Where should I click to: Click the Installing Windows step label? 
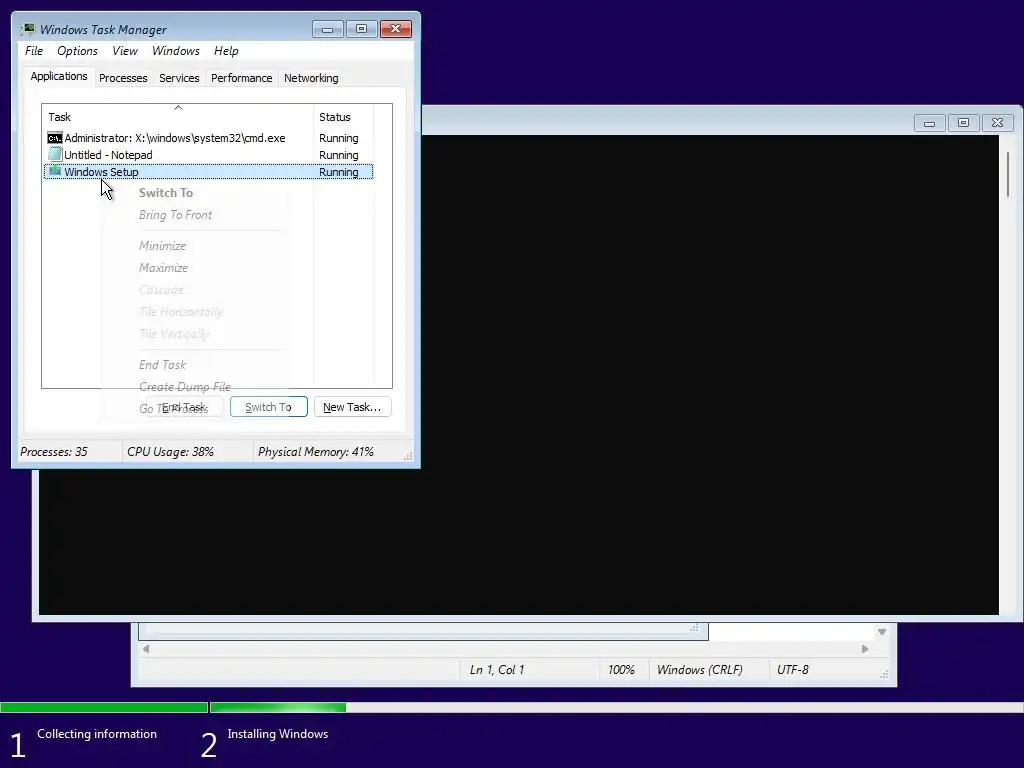[x=278, y=734]
